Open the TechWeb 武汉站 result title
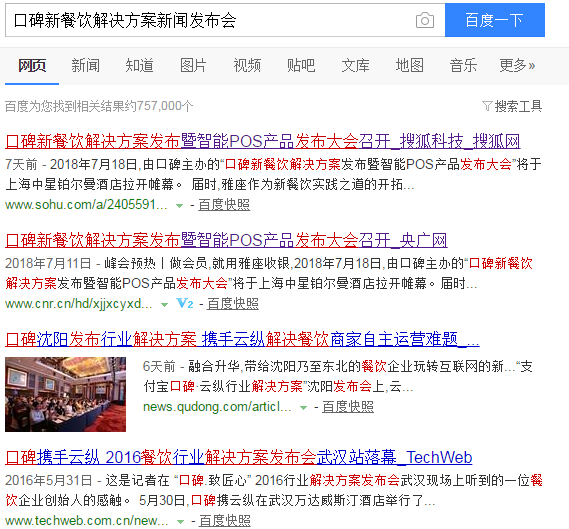Image resolution: width=569 pixels, height=529 pixels. 238,457
